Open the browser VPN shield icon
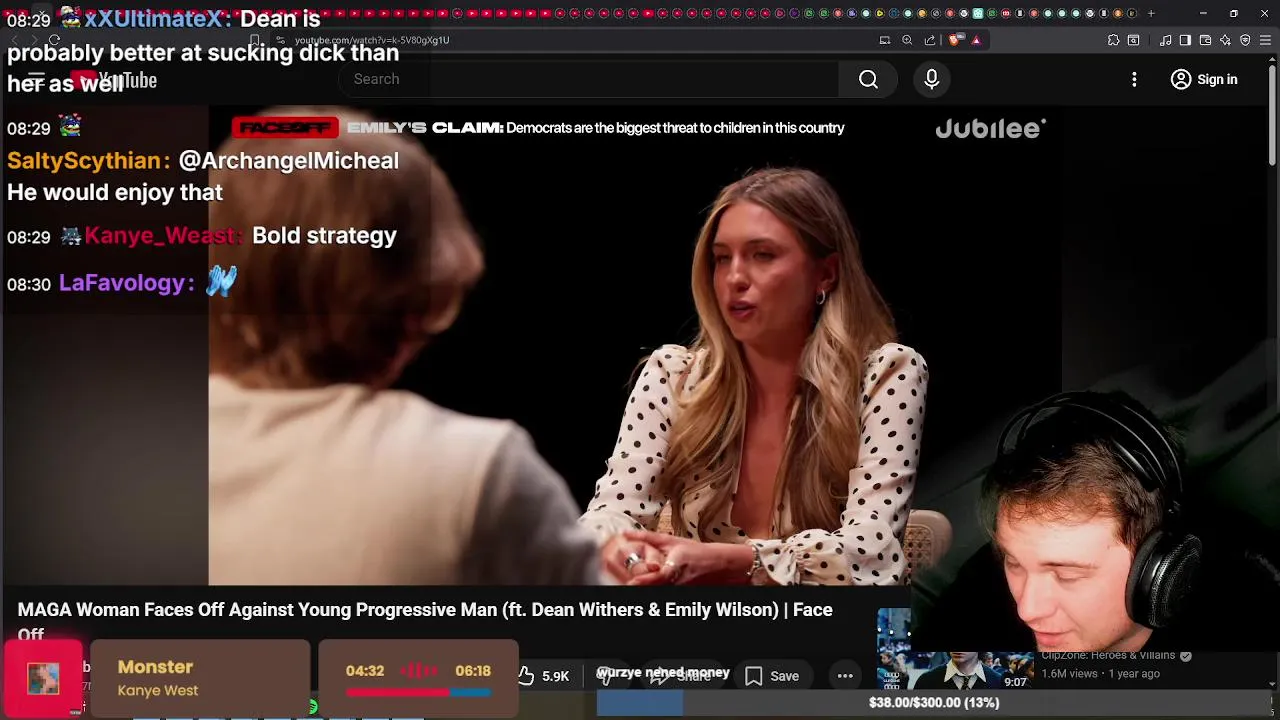Screen dimensions: 1280x720 coord(1245,40)
